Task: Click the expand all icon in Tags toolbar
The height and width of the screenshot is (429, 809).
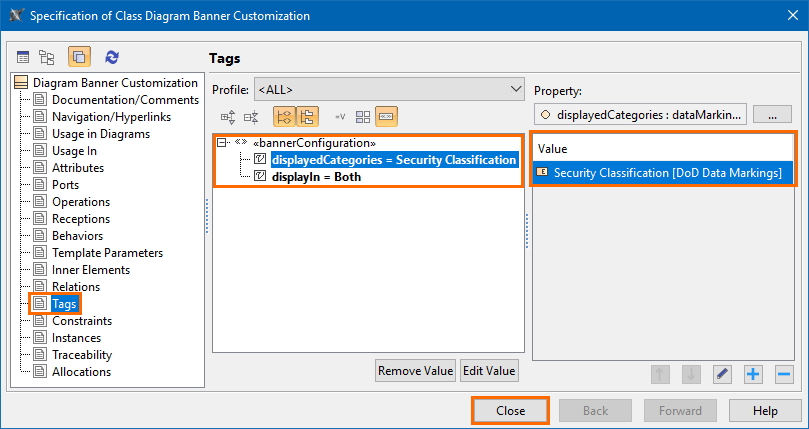Action: pyautogui.click(x=228, y=116)
